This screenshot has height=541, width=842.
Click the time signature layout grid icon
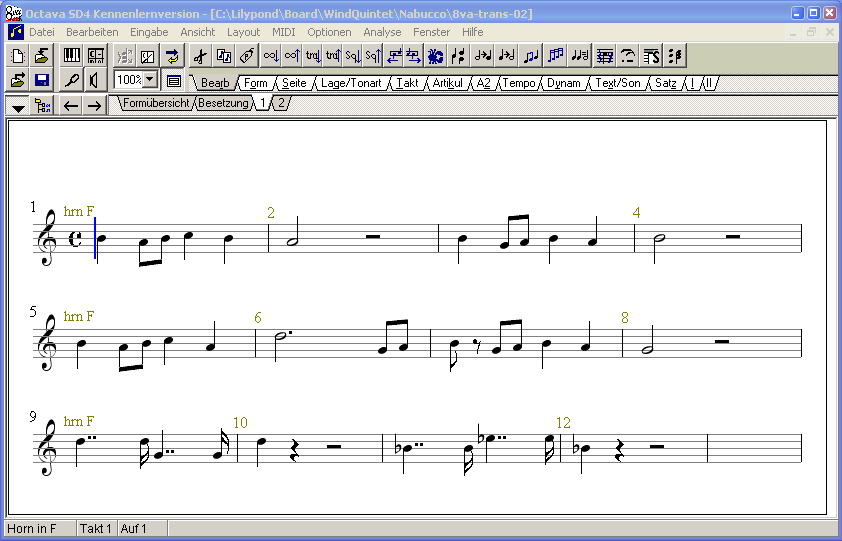click(95, 56)
